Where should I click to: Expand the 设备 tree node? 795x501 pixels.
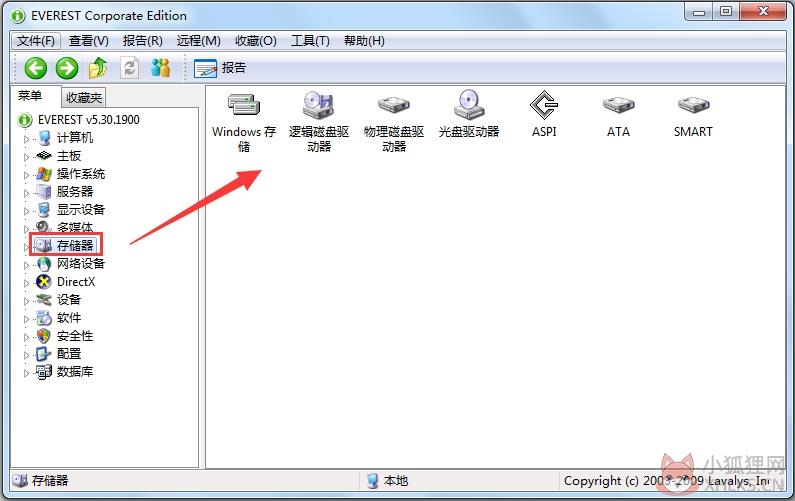point(26,301)
